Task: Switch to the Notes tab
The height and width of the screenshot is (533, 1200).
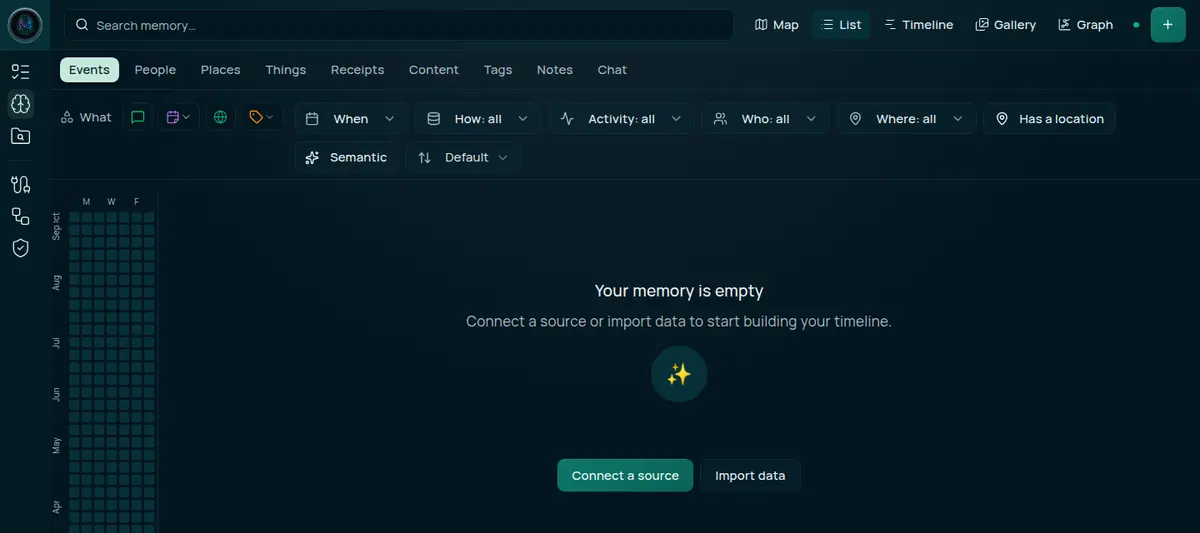Action: pyautogui.click(x=555, y=70)
